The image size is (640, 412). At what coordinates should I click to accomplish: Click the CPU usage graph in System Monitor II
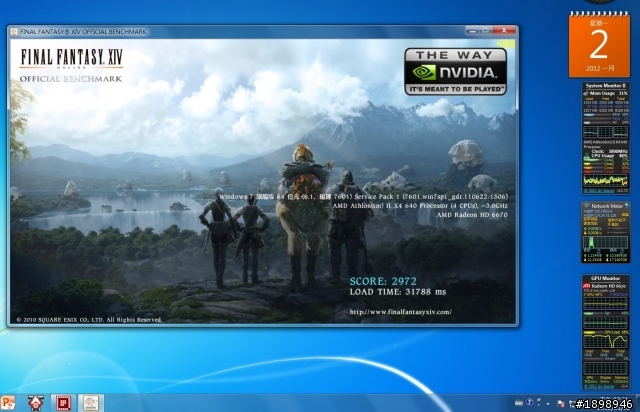tap(605, 180)
